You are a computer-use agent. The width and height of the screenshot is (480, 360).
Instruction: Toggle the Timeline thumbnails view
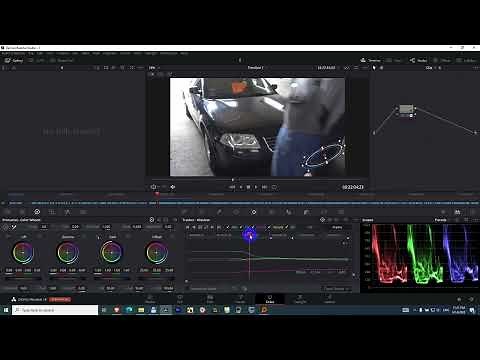(371, 60)
